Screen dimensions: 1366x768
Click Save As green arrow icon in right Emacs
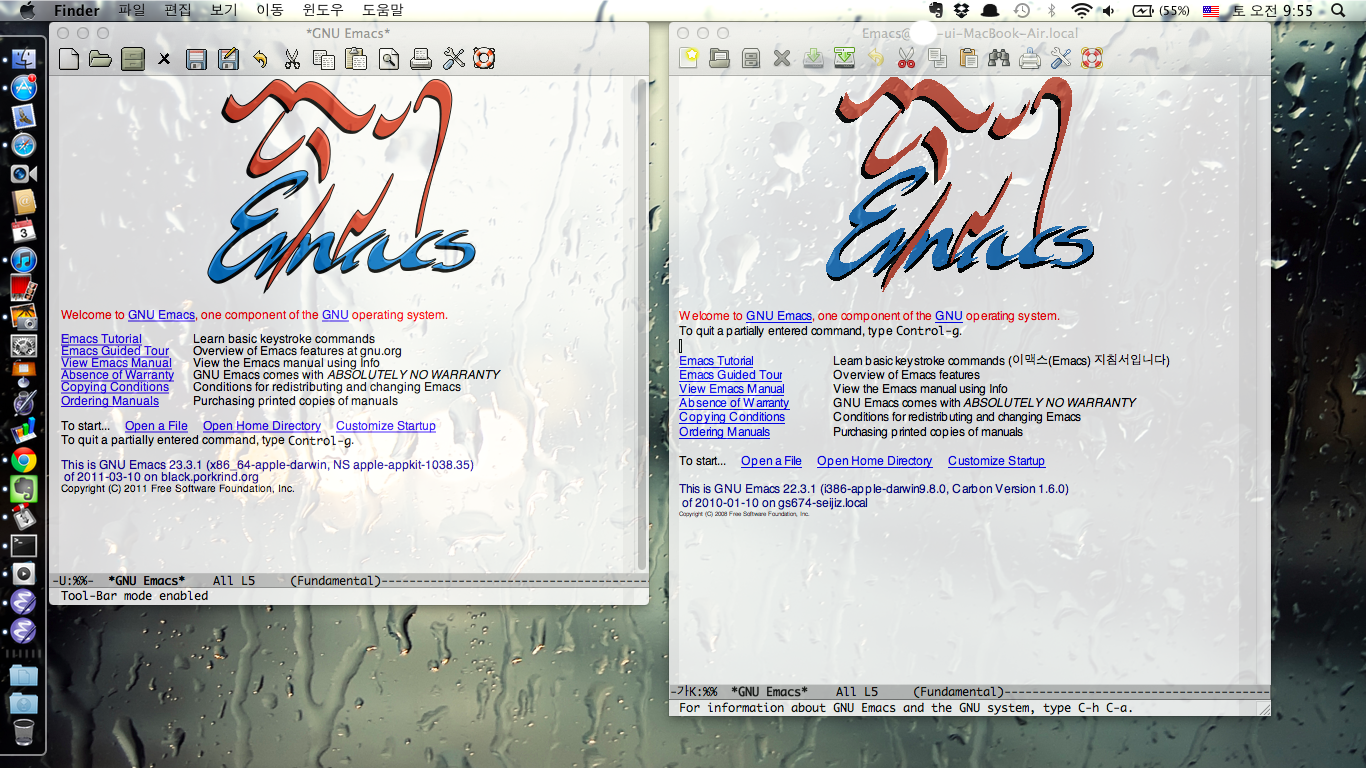(x=844, y=58)
